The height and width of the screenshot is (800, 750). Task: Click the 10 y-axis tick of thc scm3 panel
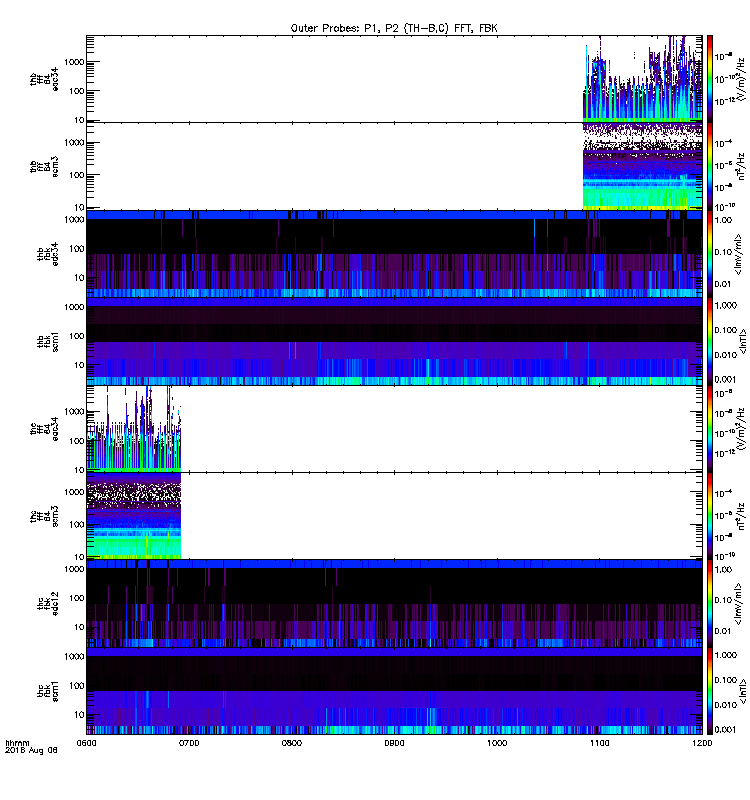[79, 557]
